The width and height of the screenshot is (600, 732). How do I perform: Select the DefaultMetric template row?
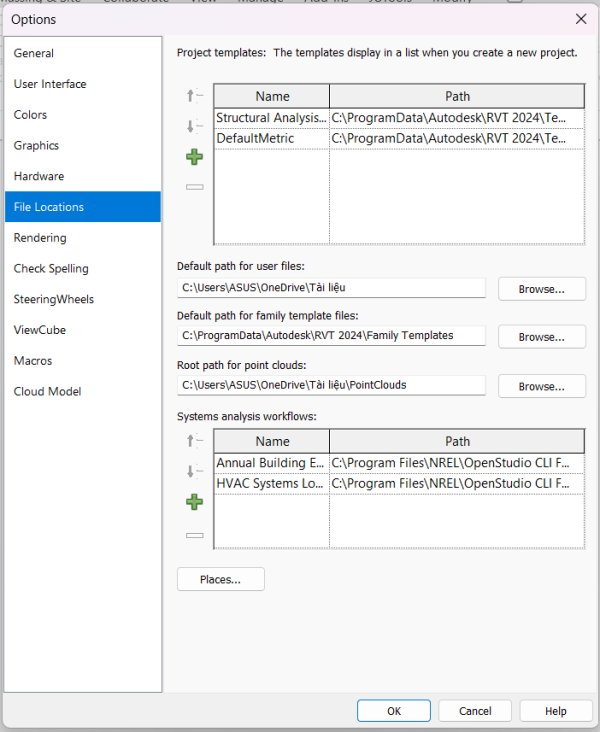pos(271,138)
